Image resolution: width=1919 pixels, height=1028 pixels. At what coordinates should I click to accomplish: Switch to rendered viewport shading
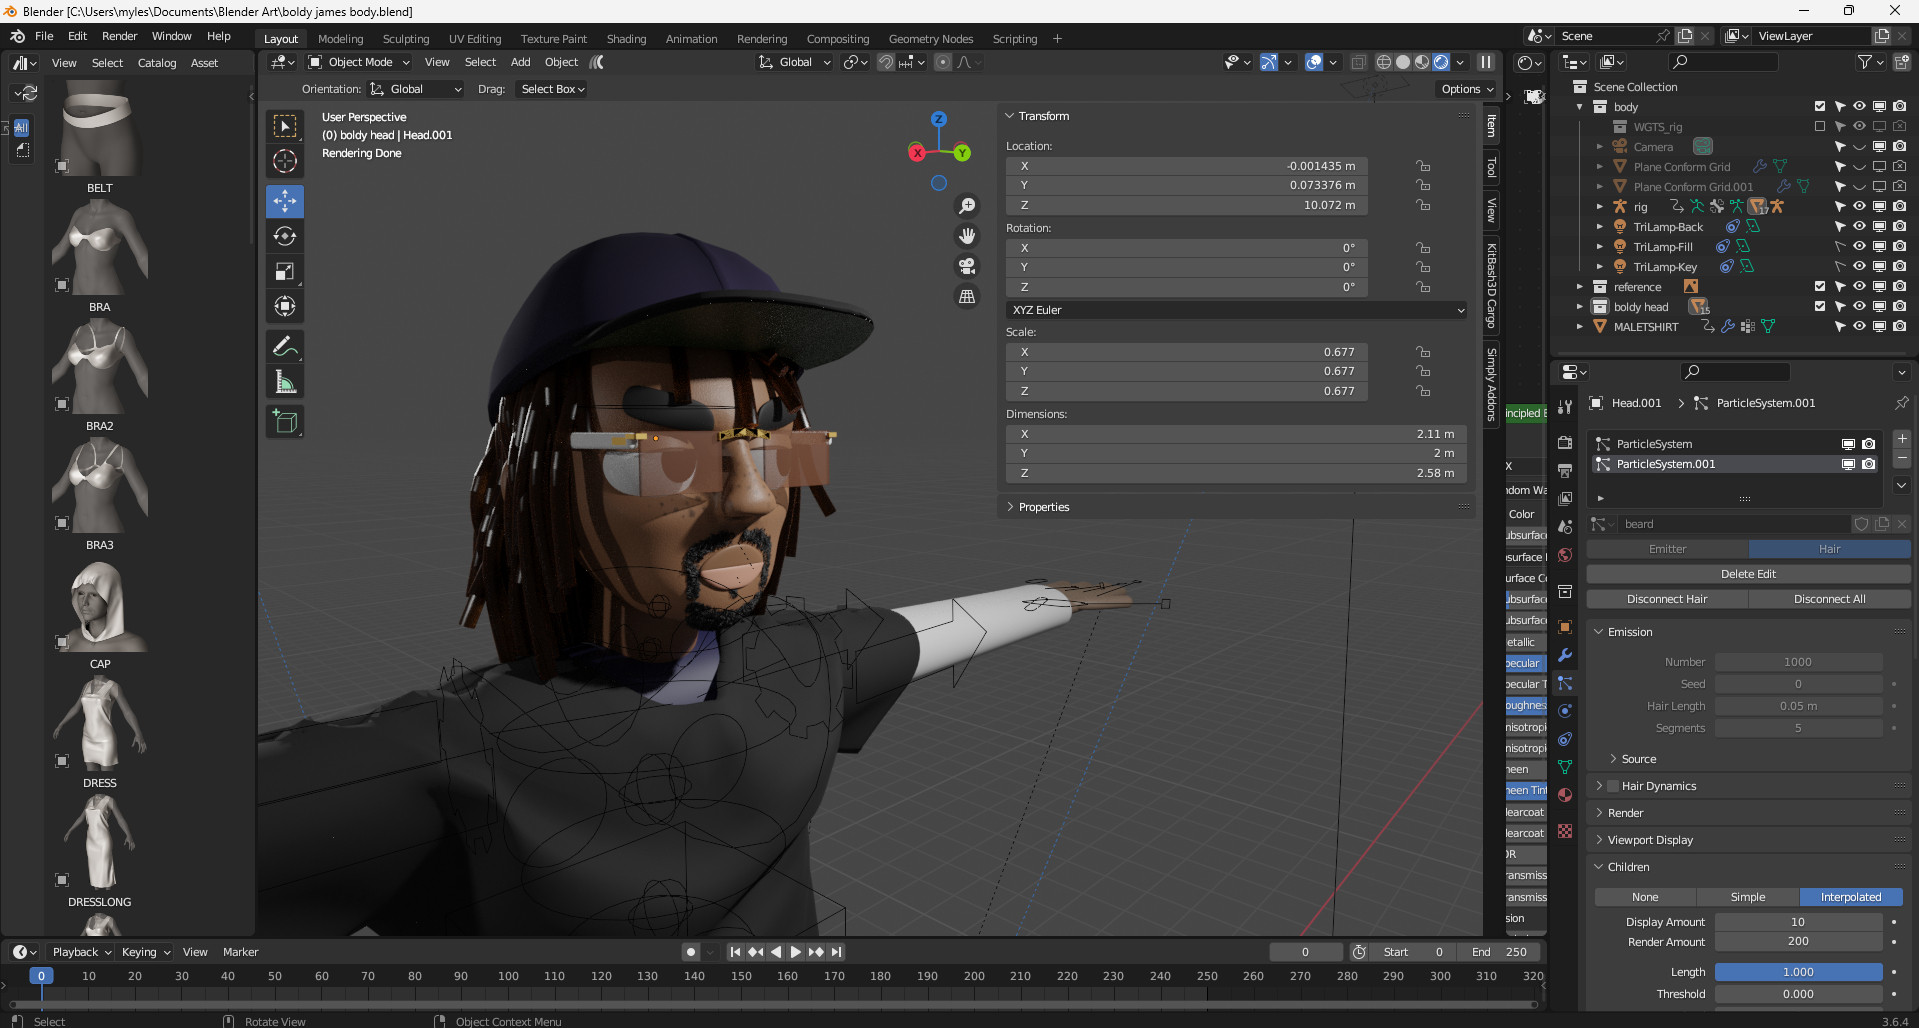(1441, 62)
